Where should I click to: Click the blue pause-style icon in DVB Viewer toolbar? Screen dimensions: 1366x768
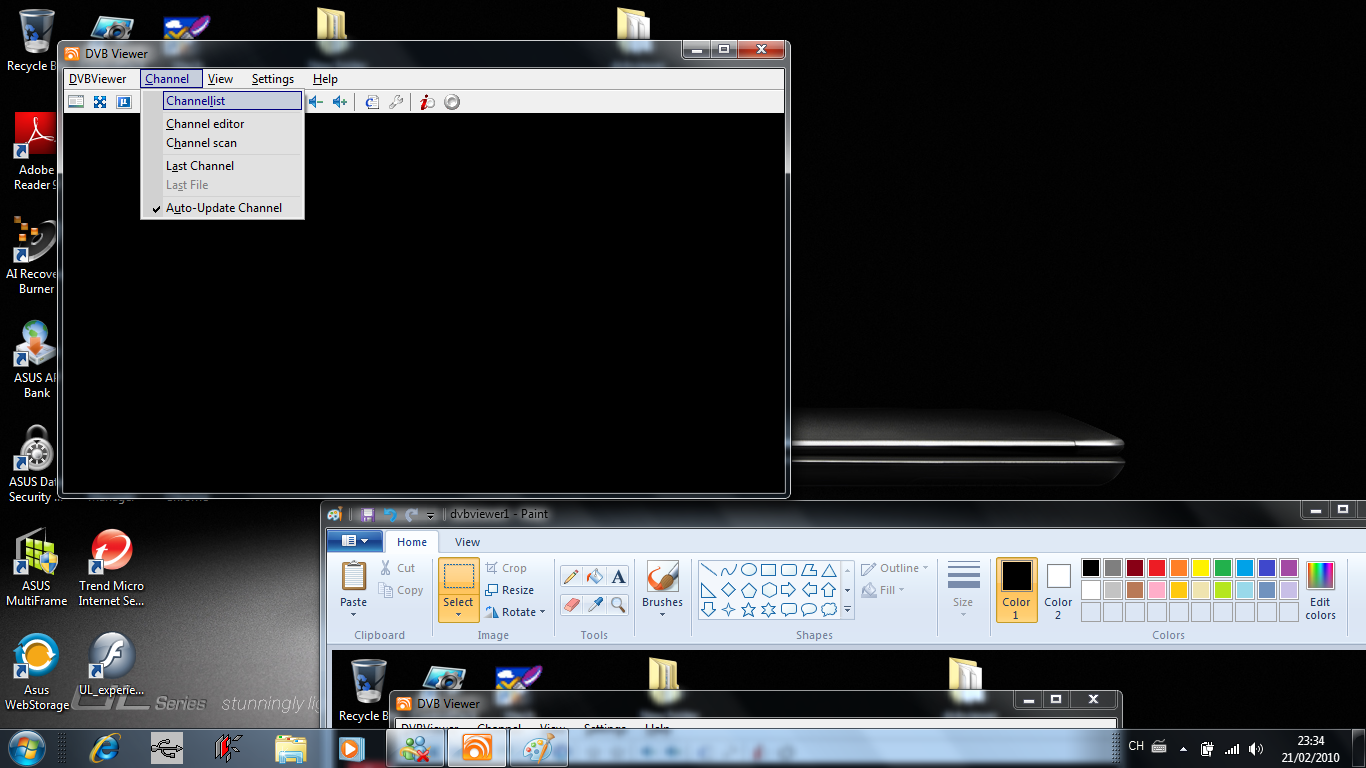[124, 102]
